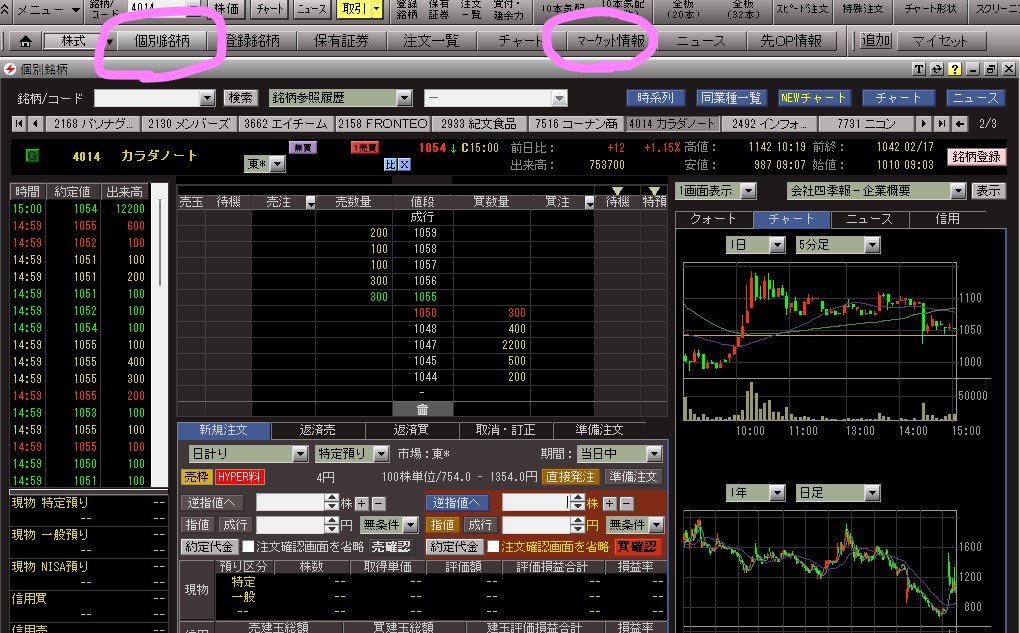The width and height of the screenshot is (1020, 633).
Task: Select 指値 order type on the sell side
Action: coord(197,525)
